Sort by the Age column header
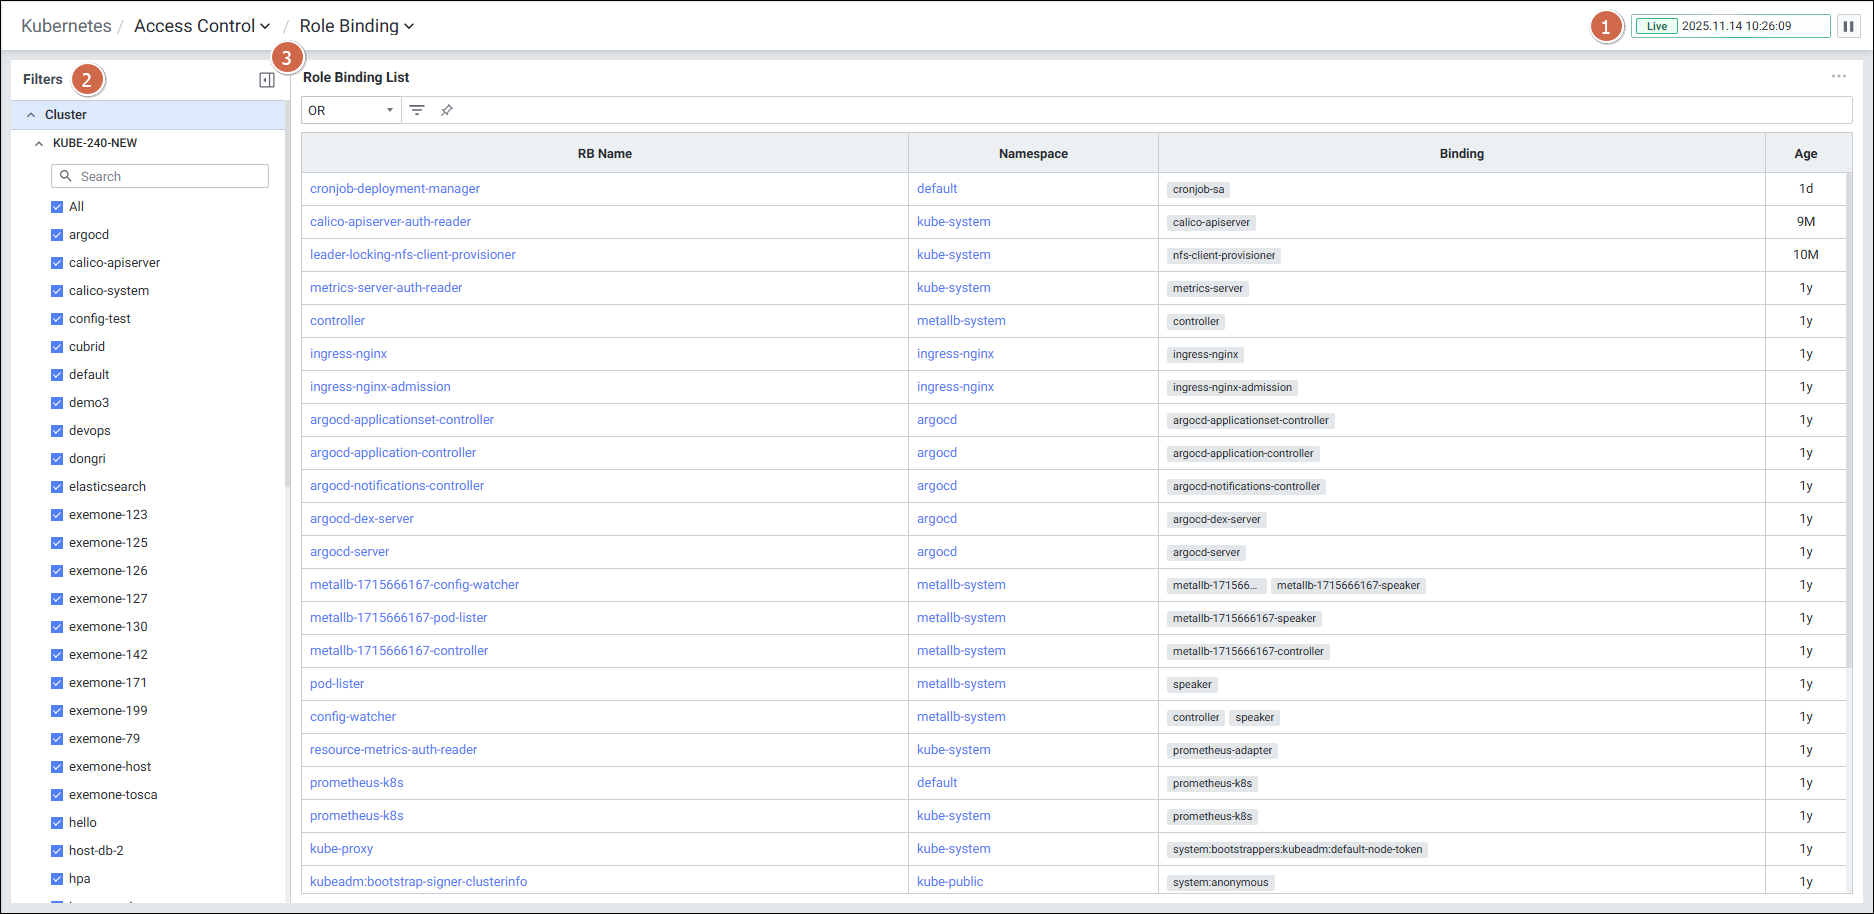Image resolution: width=1874 pixels, height=914 pixels. click(1805, 154)
